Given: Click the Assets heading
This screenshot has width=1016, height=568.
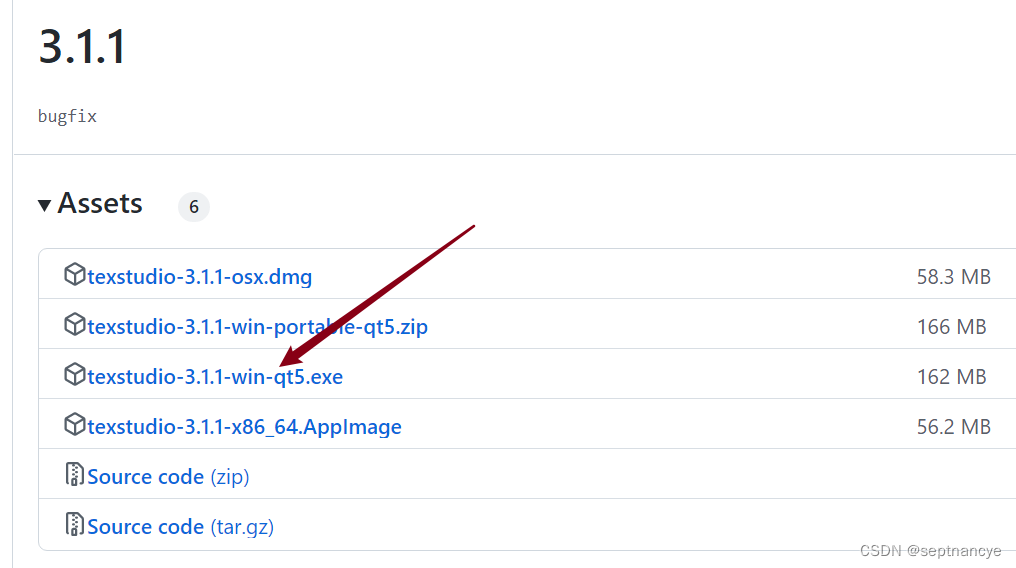Looking at the screenshot, I should pos(100,203).
